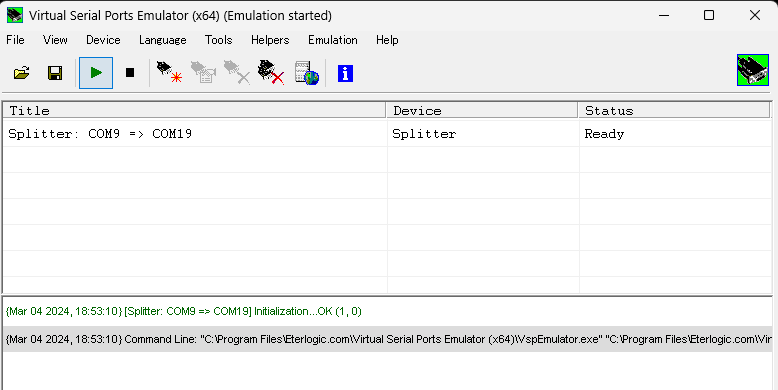Viewport: 778px width, 390px height.
Task: Click the server and globe toolbar icon
Action: (306, 73)
